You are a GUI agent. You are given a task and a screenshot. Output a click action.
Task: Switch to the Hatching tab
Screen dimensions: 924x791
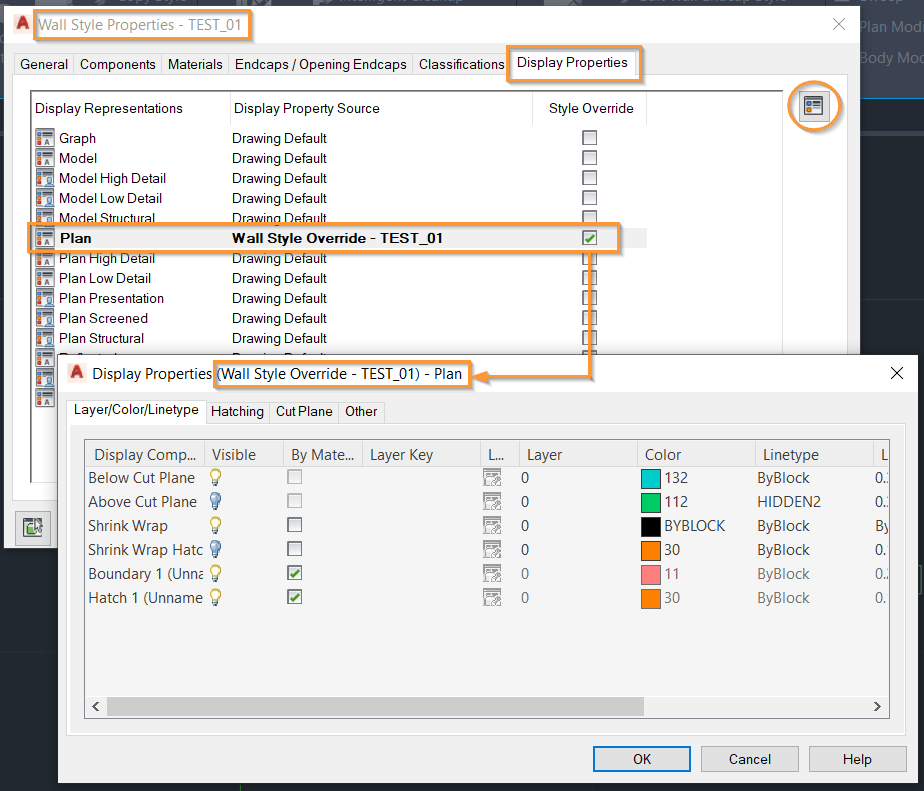237,411
